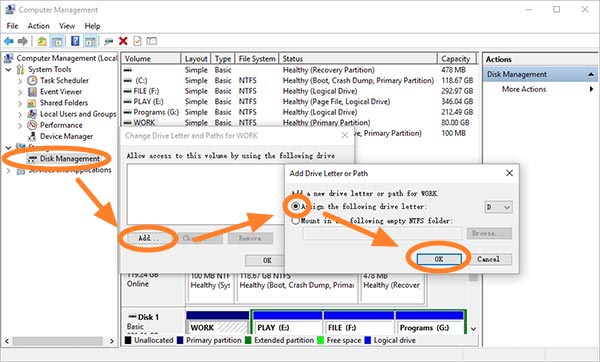This screenshot has height=362, width=600.
Task: Click the Performance gauge icon
Action: click(32, 125)
